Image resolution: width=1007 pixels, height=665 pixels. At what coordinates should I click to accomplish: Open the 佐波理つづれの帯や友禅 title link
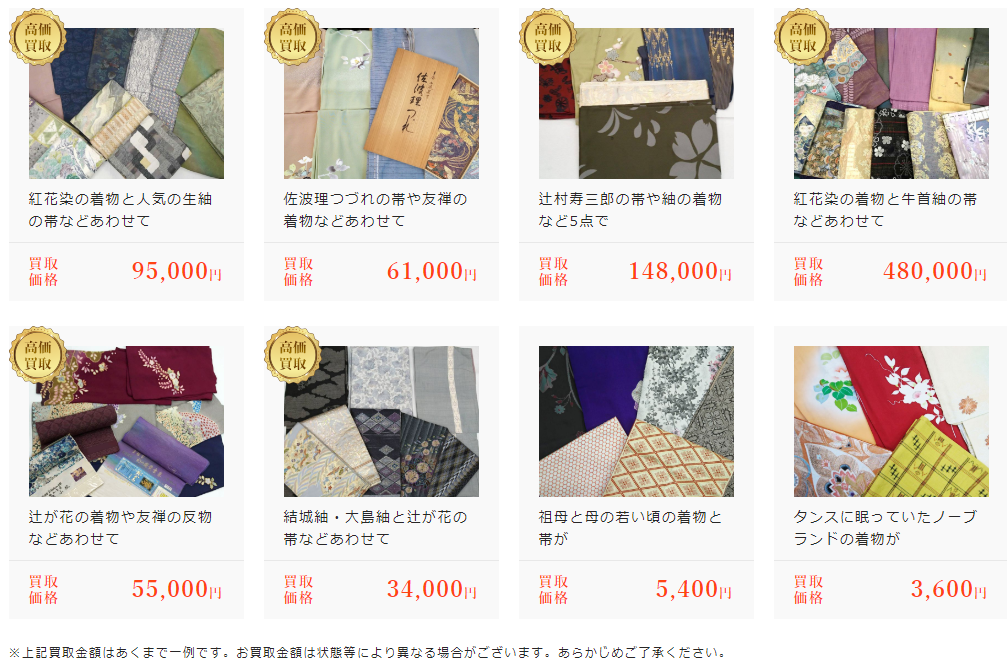(x=376, y=210)
